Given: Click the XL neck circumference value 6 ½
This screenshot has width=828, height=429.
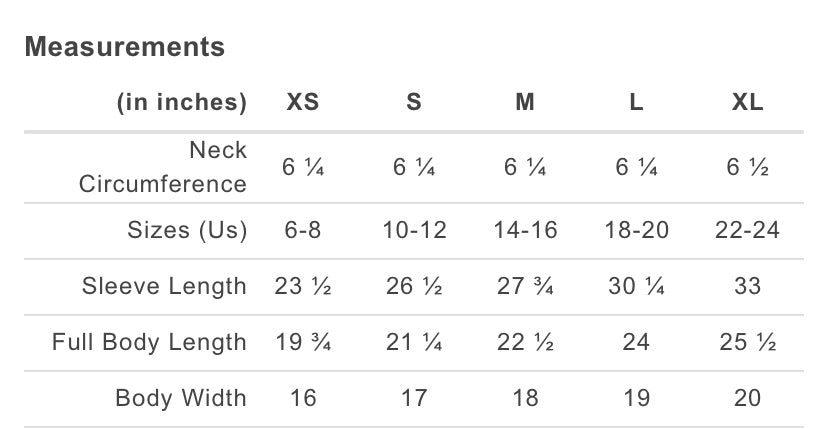Looking at the screenshot, I should [x=747, y=168].
